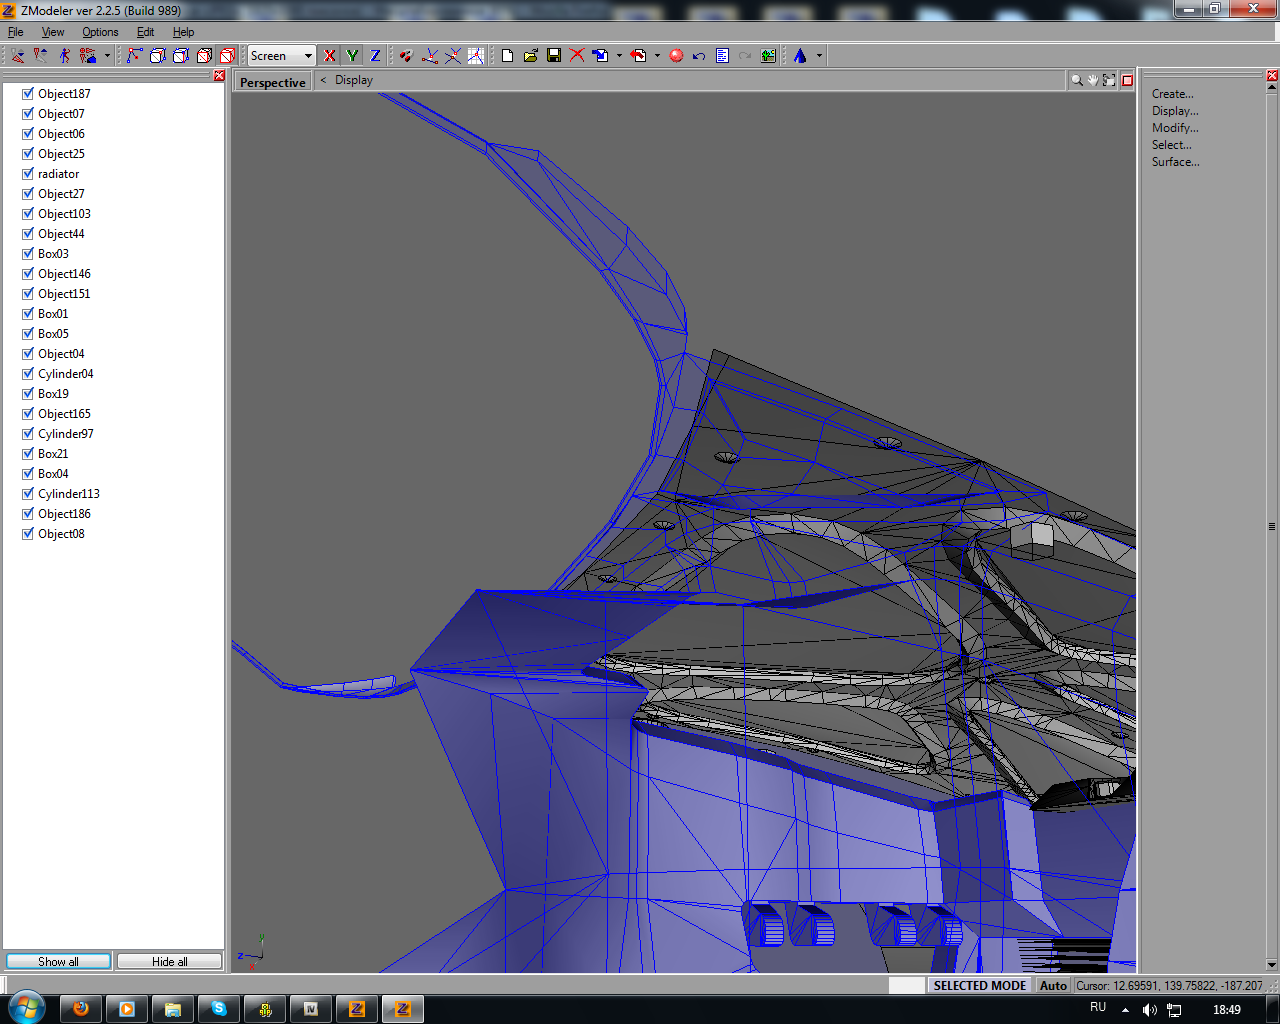
Task: Select the viewport pan hand tool
Action: click(1093, 80)
